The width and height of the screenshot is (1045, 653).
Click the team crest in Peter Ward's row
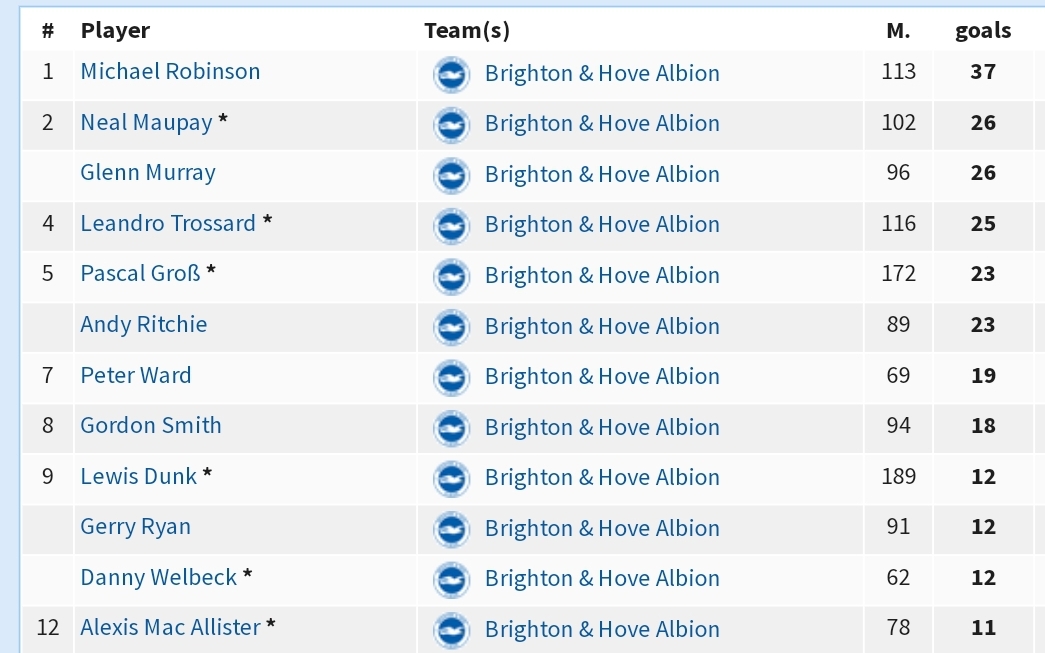[x=451, y=378]
